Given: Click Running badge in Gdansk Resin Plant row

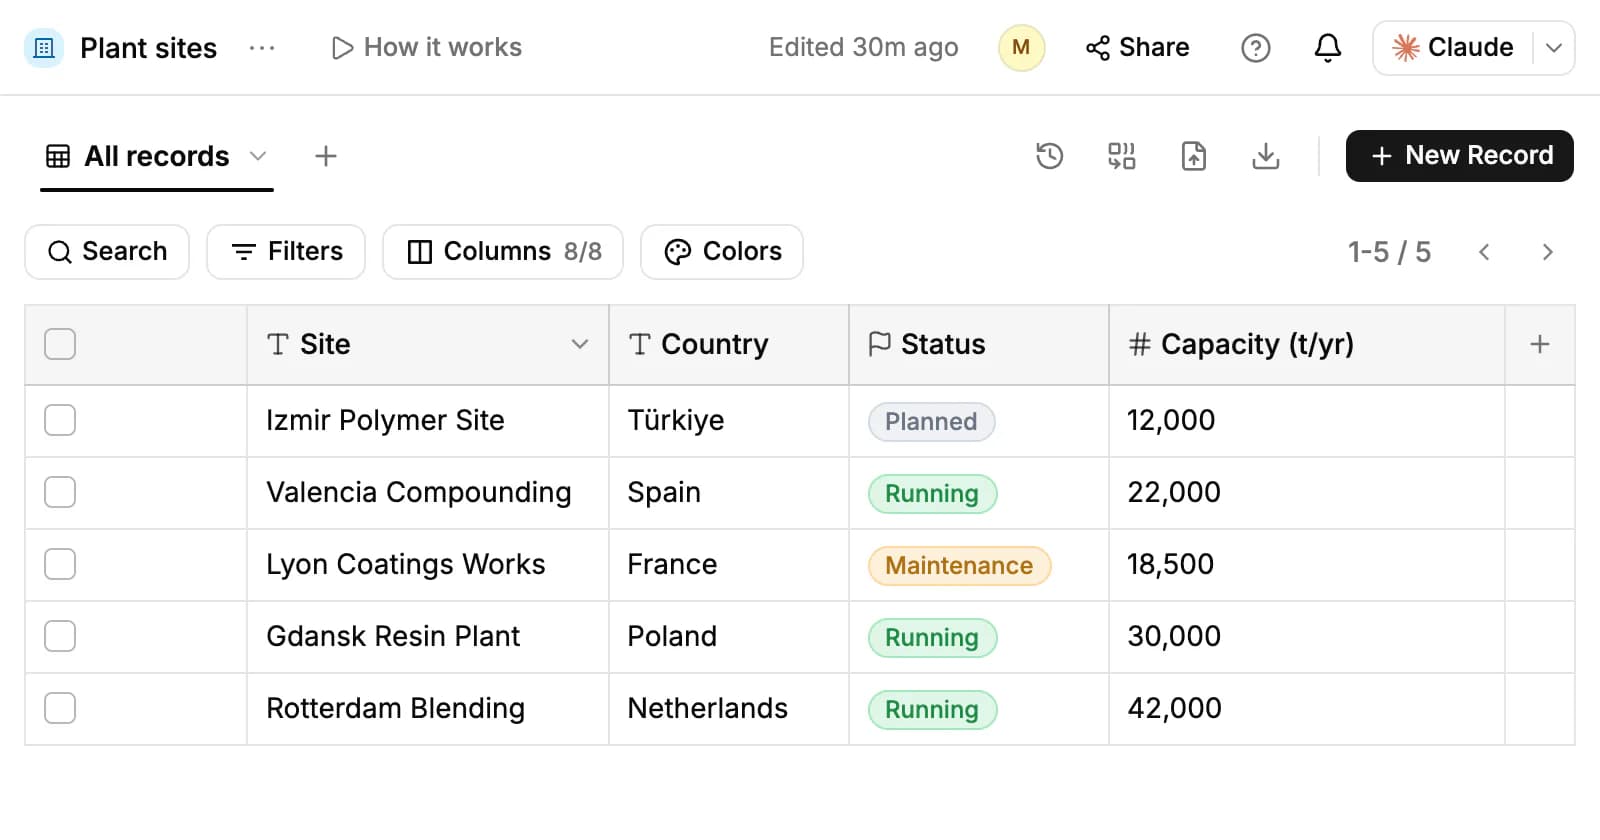Looking at the screenshot, I should (x=932, y=638).
